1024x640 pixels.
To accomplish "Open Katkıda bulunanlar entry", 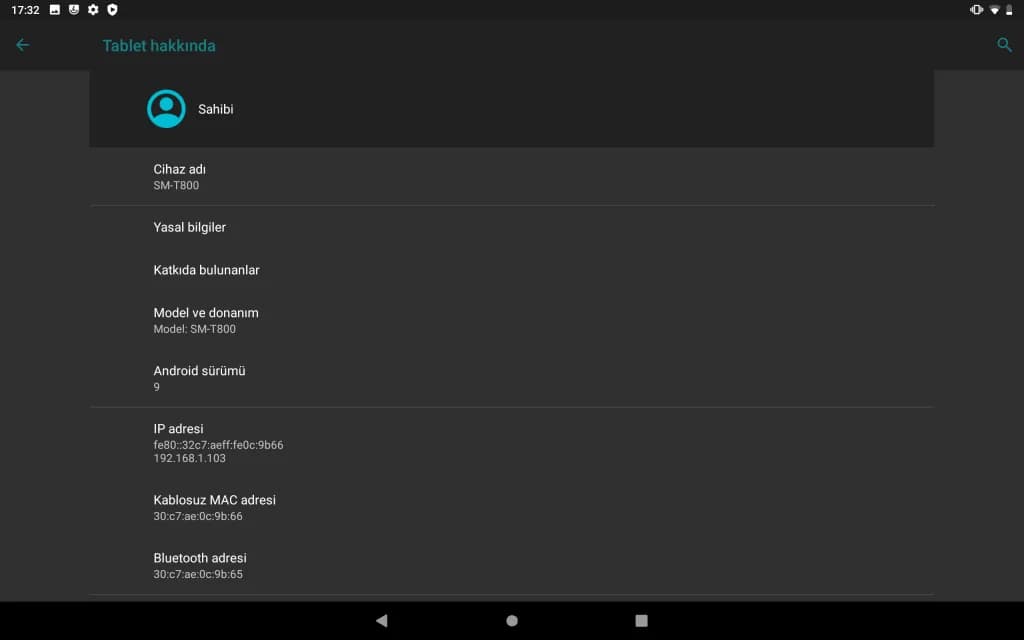I will [512, 270].
